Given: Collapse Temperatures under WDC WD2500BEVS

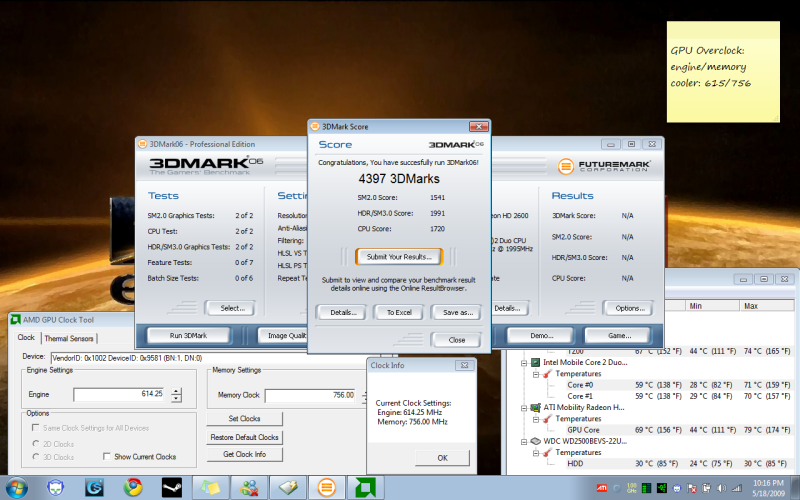Looking at the screenshot, I should pyautogui.click(x=536, y=453).
